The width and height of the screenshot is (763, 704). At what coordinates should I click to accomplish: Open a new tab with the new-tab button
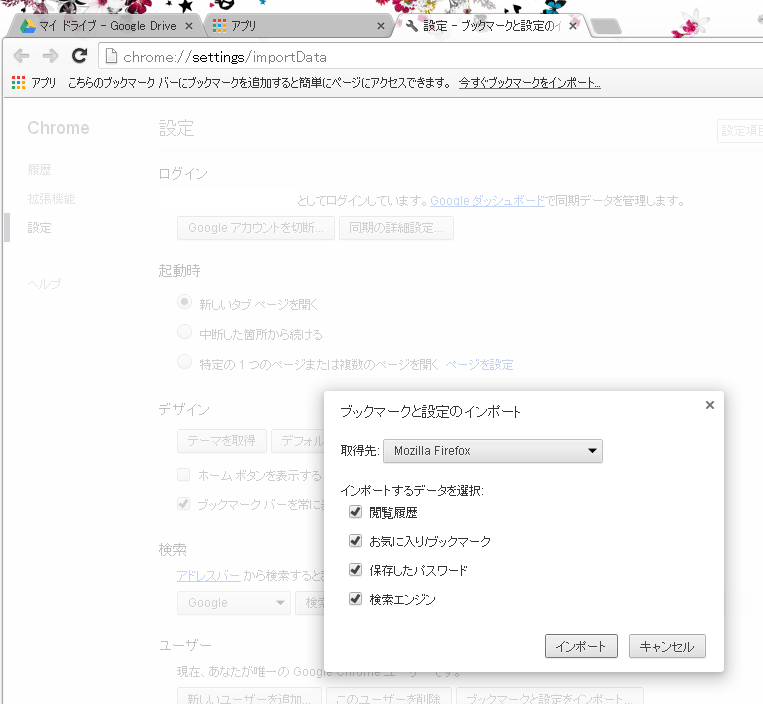pos(606,26)
